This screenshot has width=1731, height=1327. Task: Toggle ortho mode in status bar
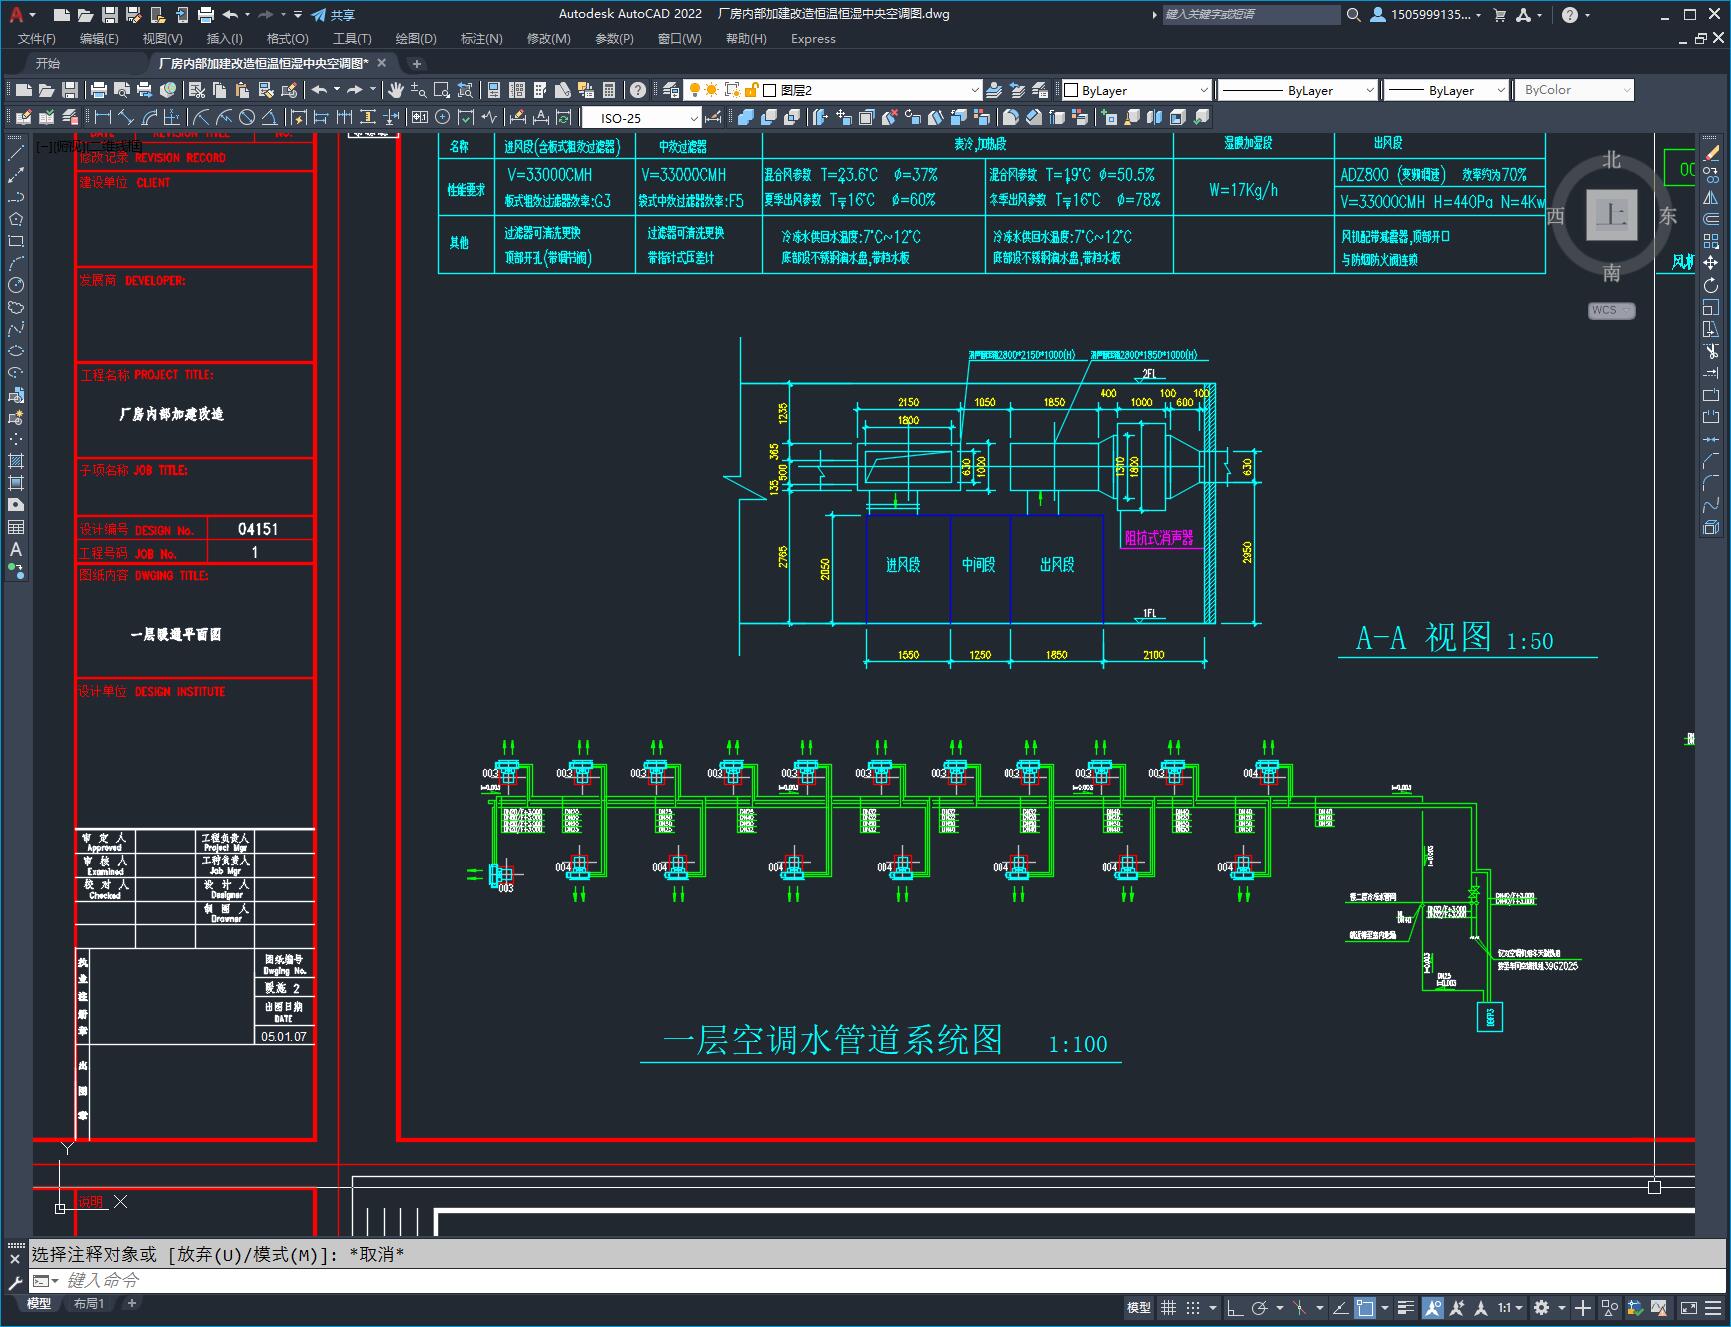tap(1235, 1308)
